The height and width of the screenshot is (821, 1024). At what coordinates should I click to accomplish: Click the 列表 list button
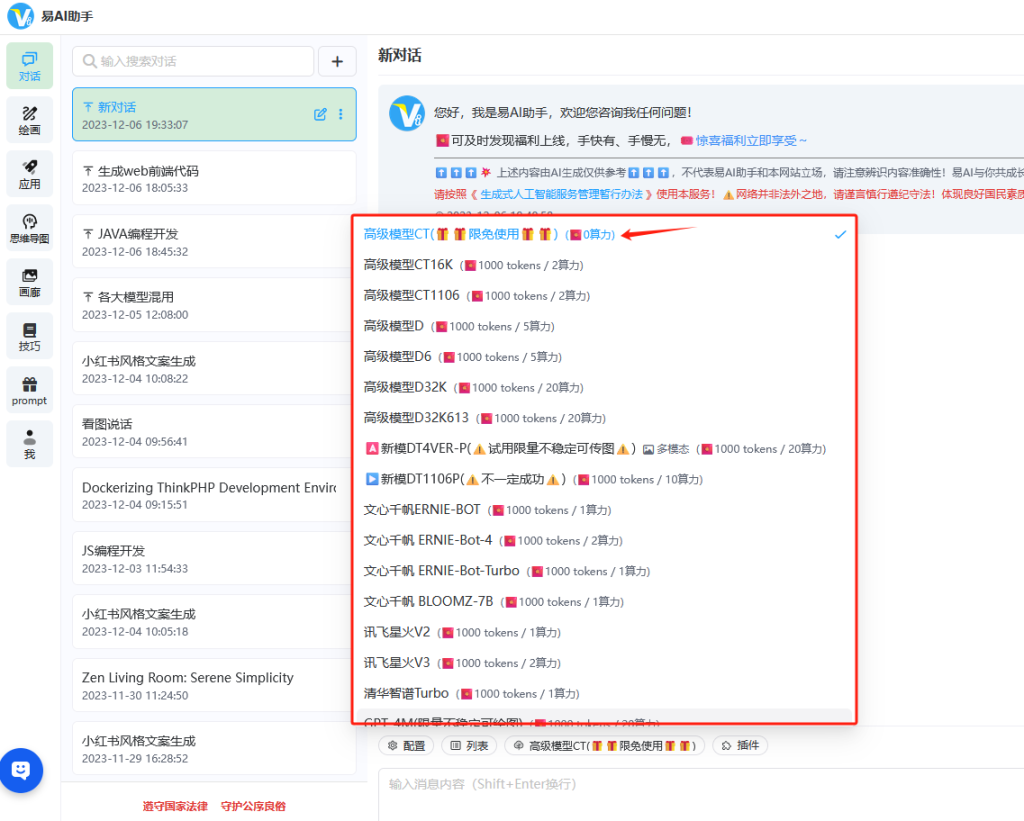pyautogui.click(x=469, y=746)
